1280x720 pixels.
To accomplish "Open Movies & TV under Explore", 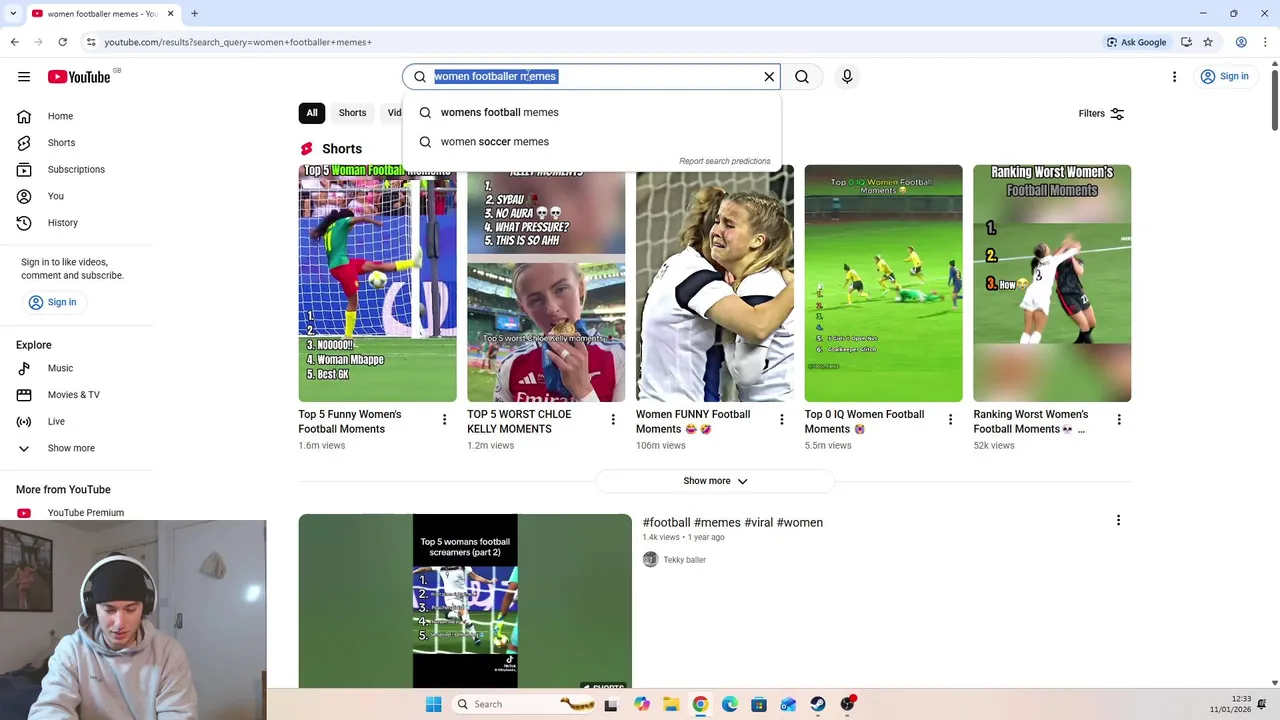I will pyautogui.click(x=73, y=395).
